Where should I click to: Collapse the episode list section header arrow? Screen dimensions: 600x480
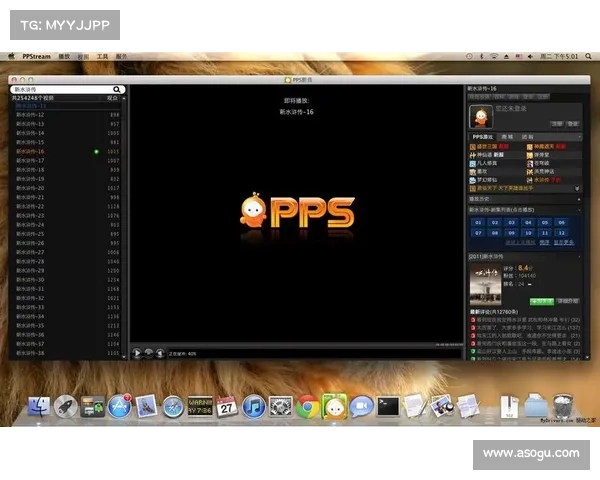tap(579, 210)
